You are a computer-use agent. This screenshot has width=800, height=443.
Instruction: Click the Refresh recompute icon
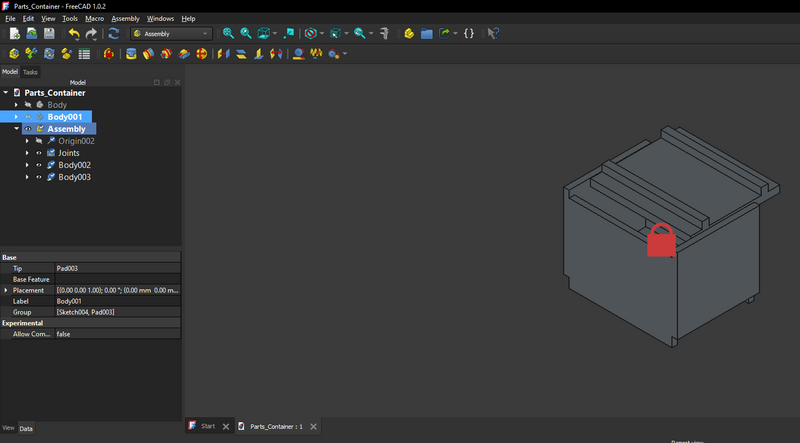[113, 33]
